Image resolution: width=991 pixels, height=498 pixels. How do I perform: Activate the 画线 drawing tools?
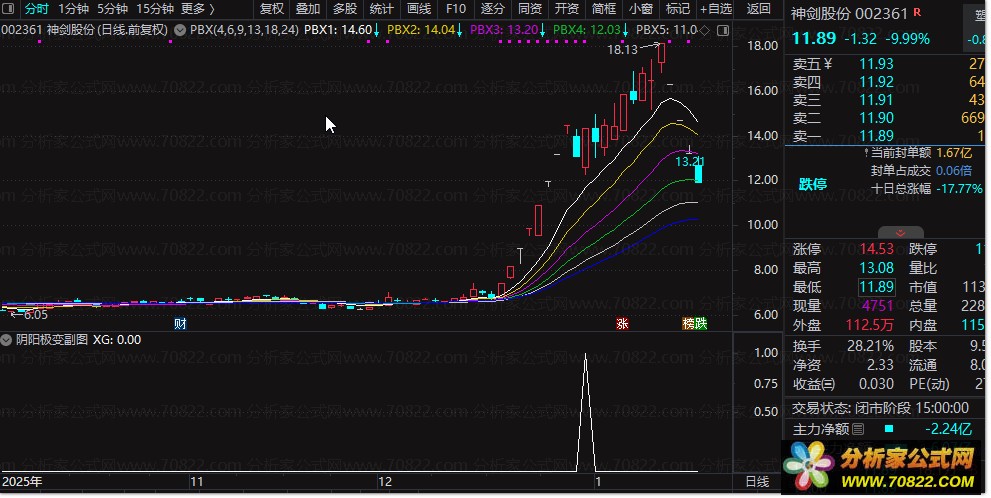tap(419, 9)
